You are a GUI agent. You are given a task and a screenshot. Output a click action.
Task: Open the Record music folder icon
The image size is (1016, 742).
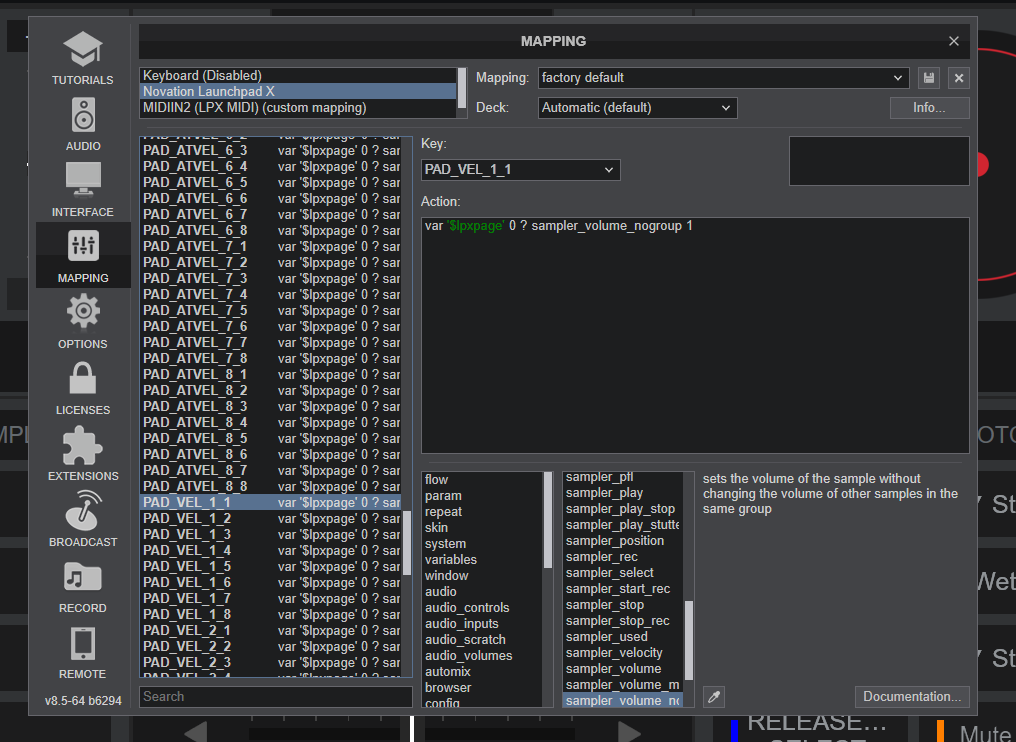tap(83, 577)
